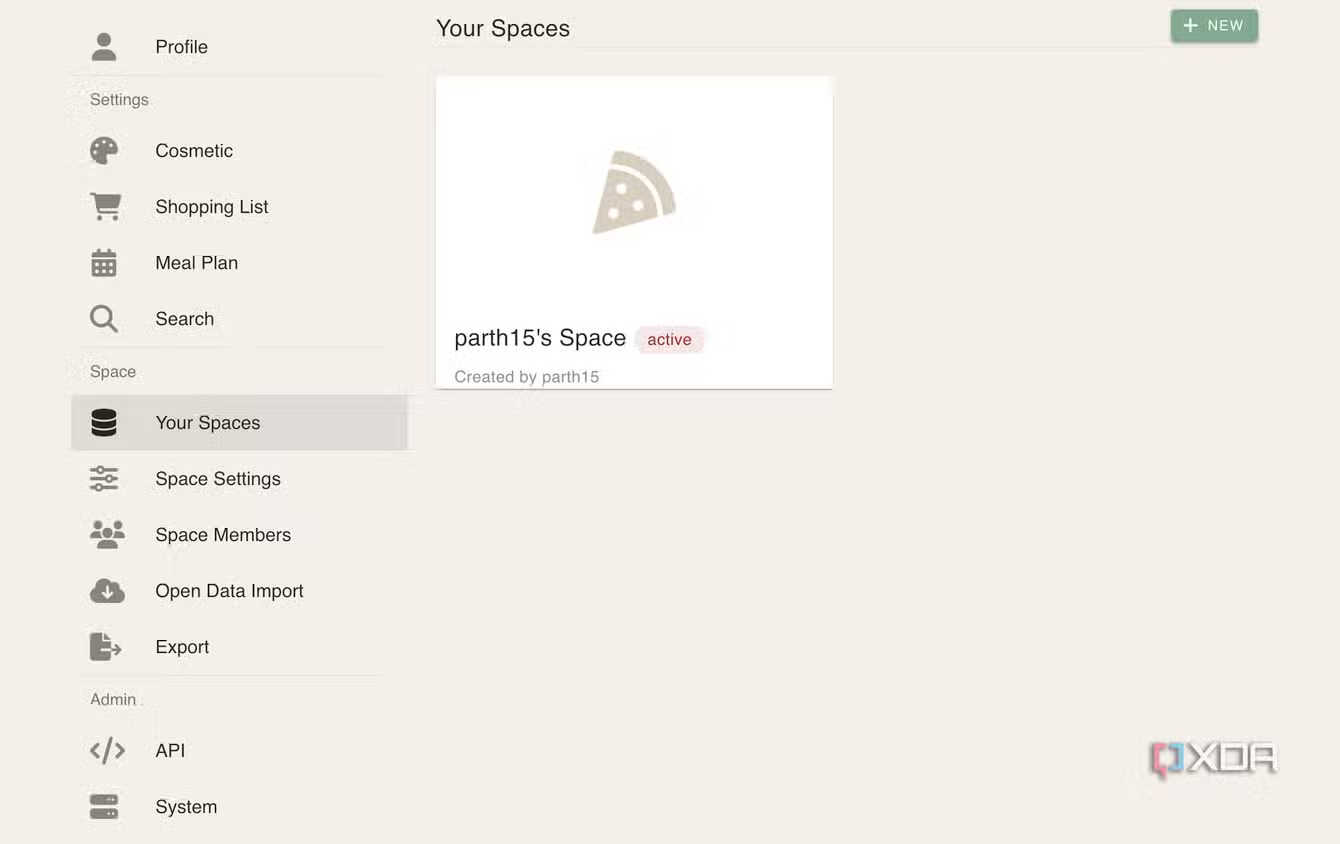Click the API code brackets icon
This screenshot has width=1340, height=844.
(x=107, y=751)
